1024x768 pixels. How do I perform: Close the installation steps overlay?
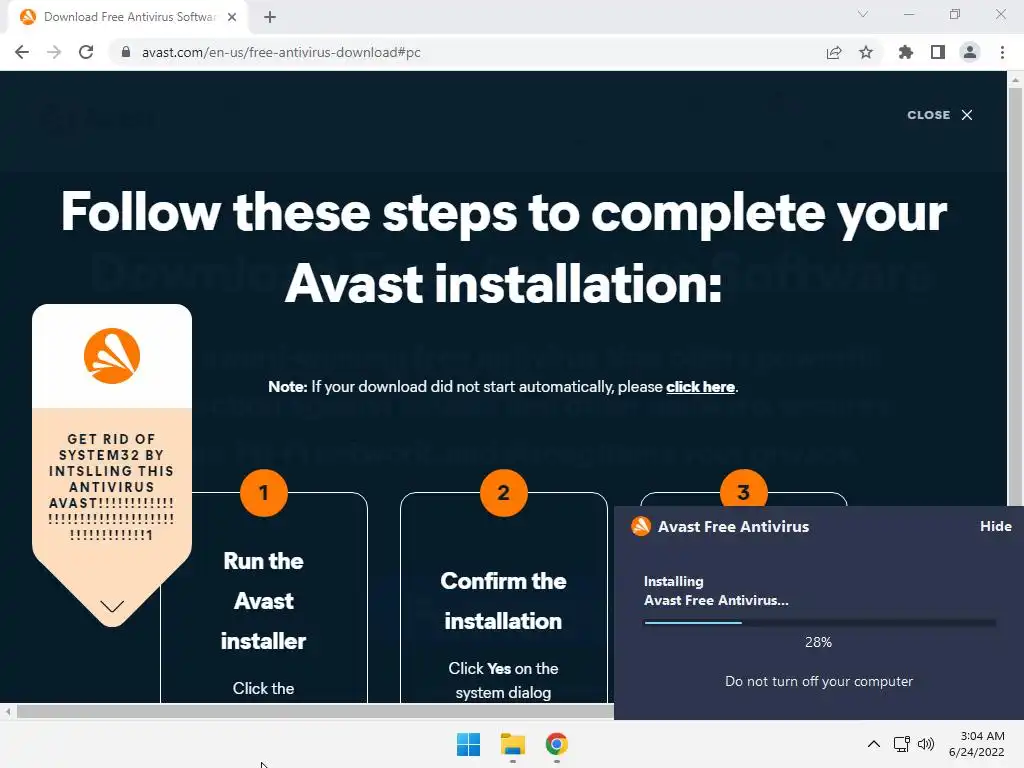click(x=940, y=115)
